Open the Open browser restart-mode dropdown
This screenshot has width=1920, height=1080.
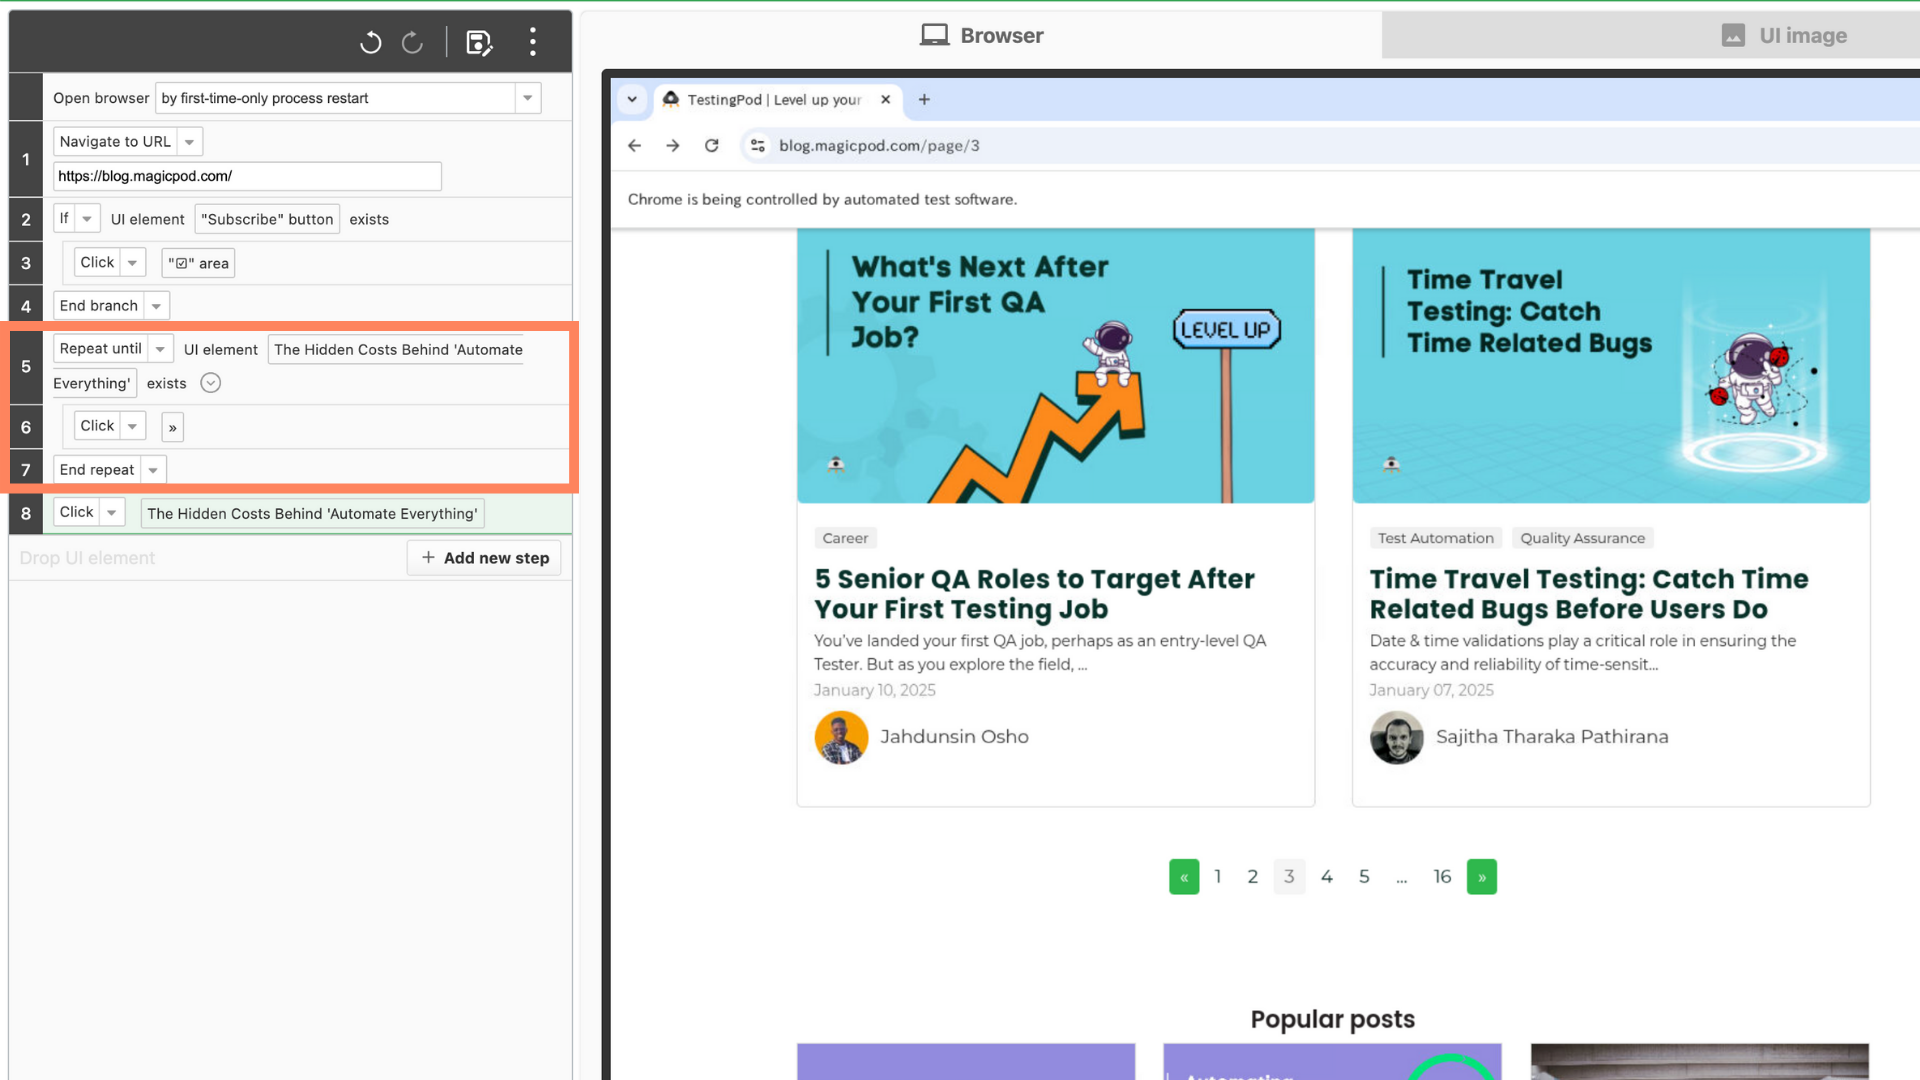click(x=527, y=98)
